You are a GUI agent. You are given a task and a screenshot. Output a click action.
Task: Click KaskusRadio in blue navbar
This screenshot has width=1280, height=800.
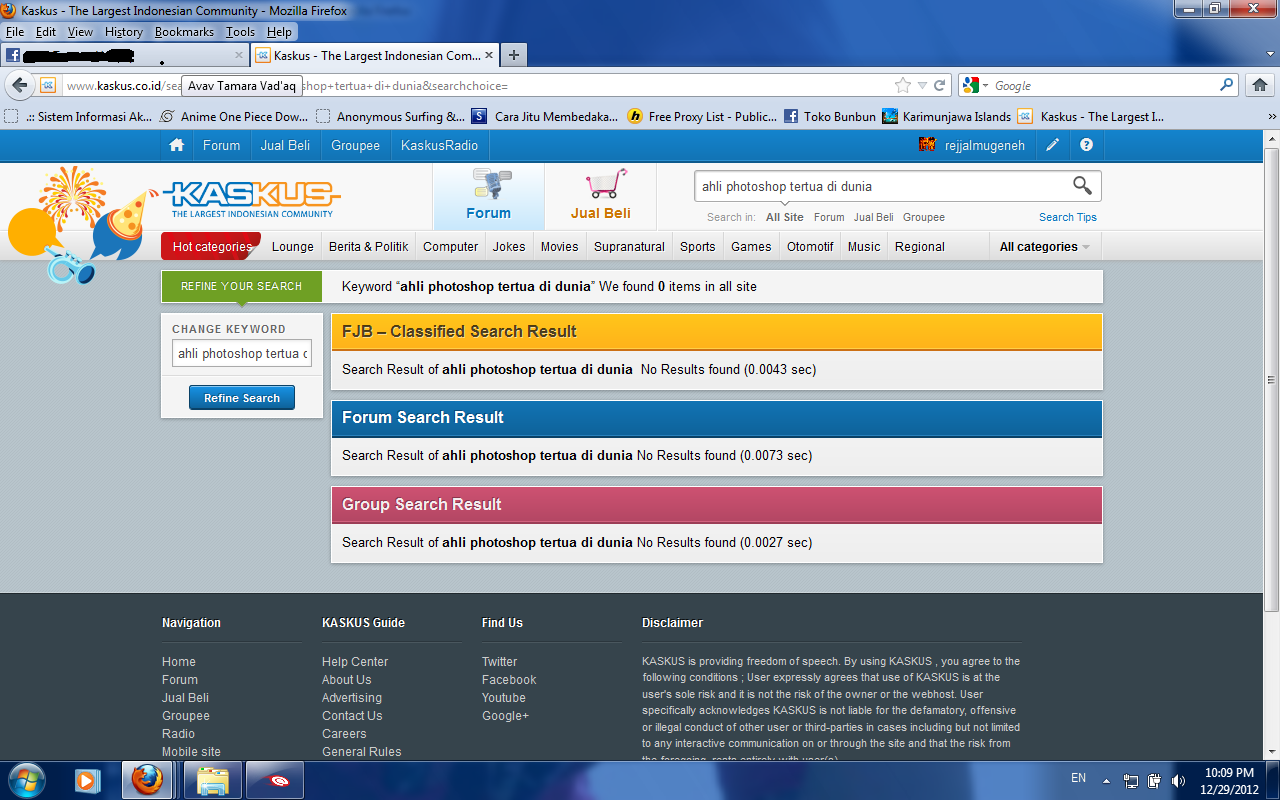pos(439,145)
